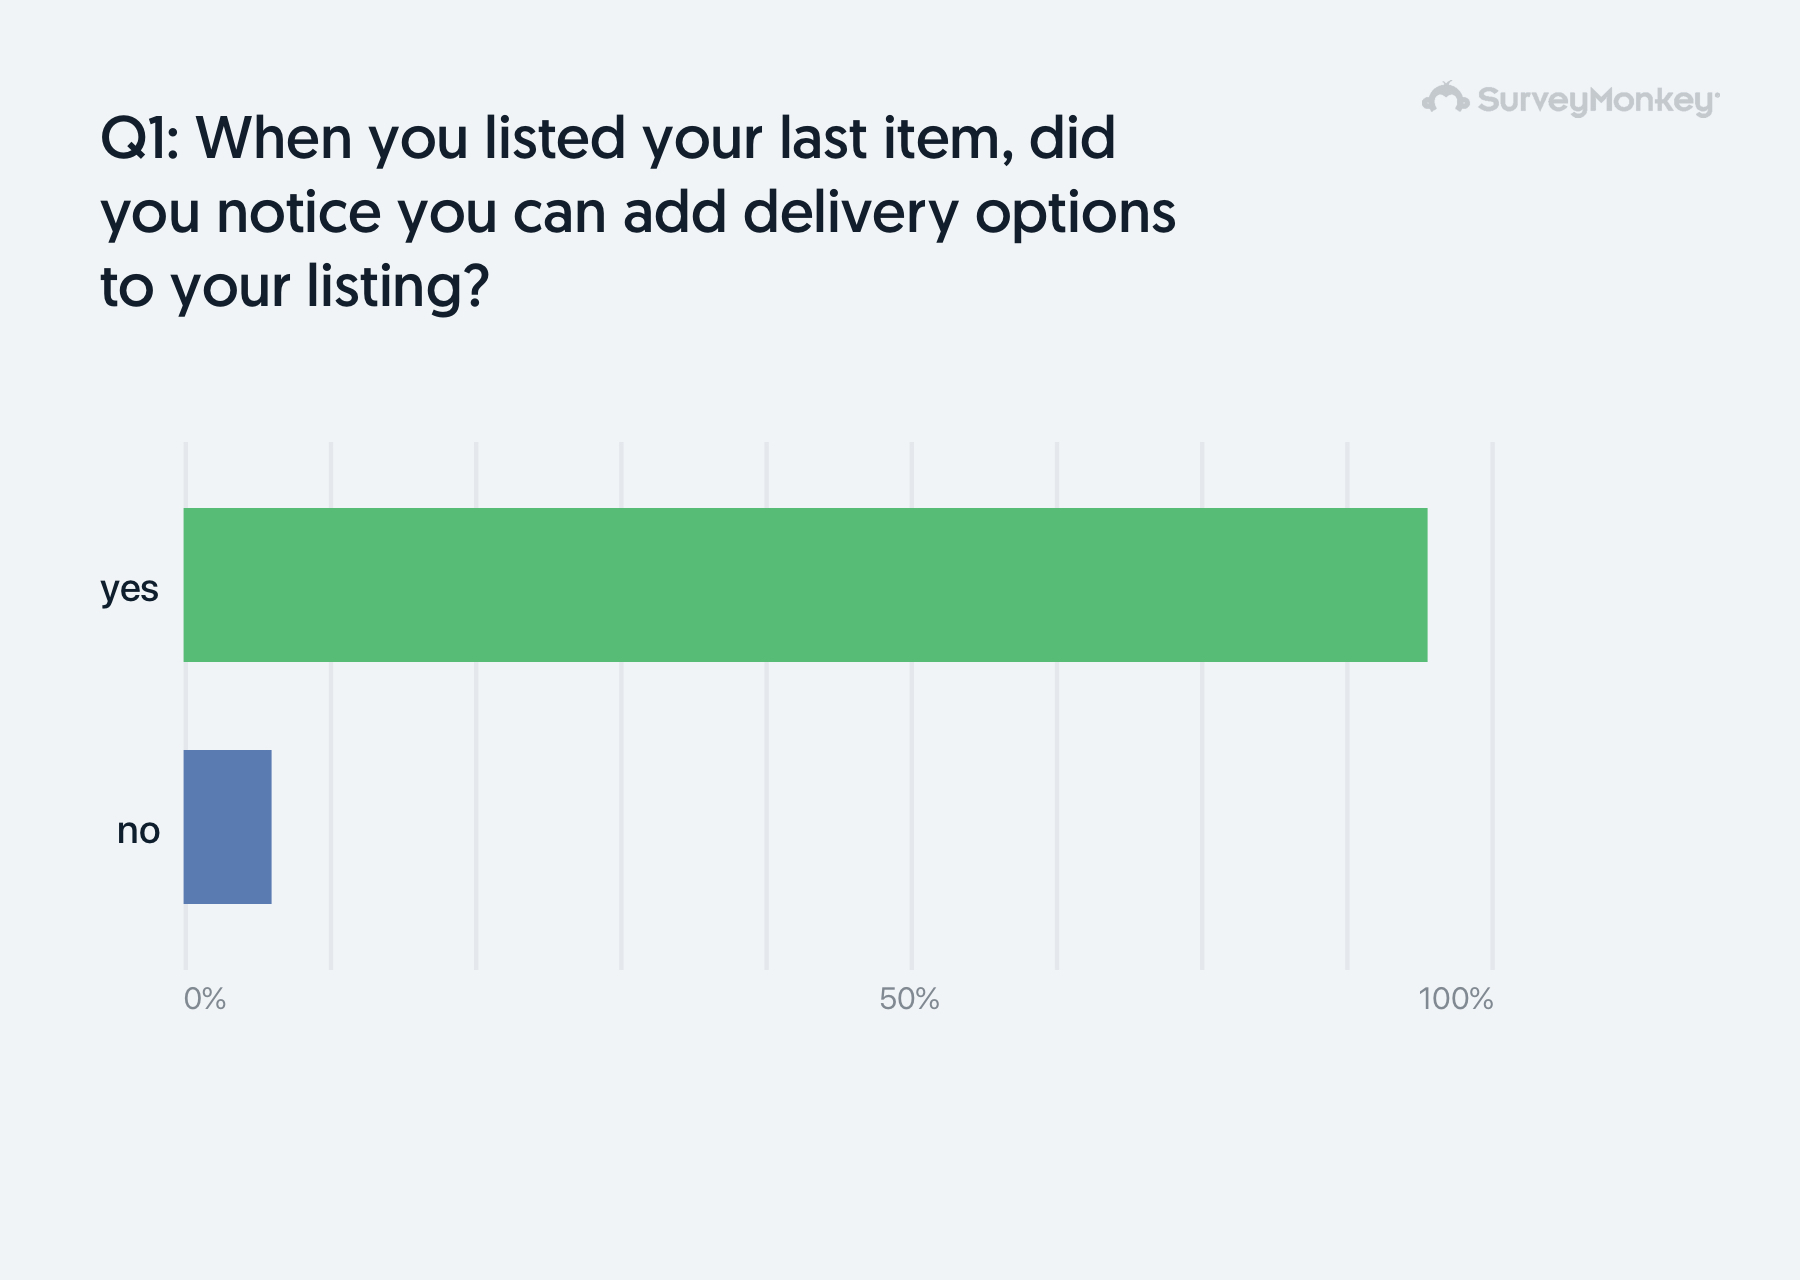Click the no axis label
The height and width of the screenshot is (1280, 1800).
tap(138, 831)
